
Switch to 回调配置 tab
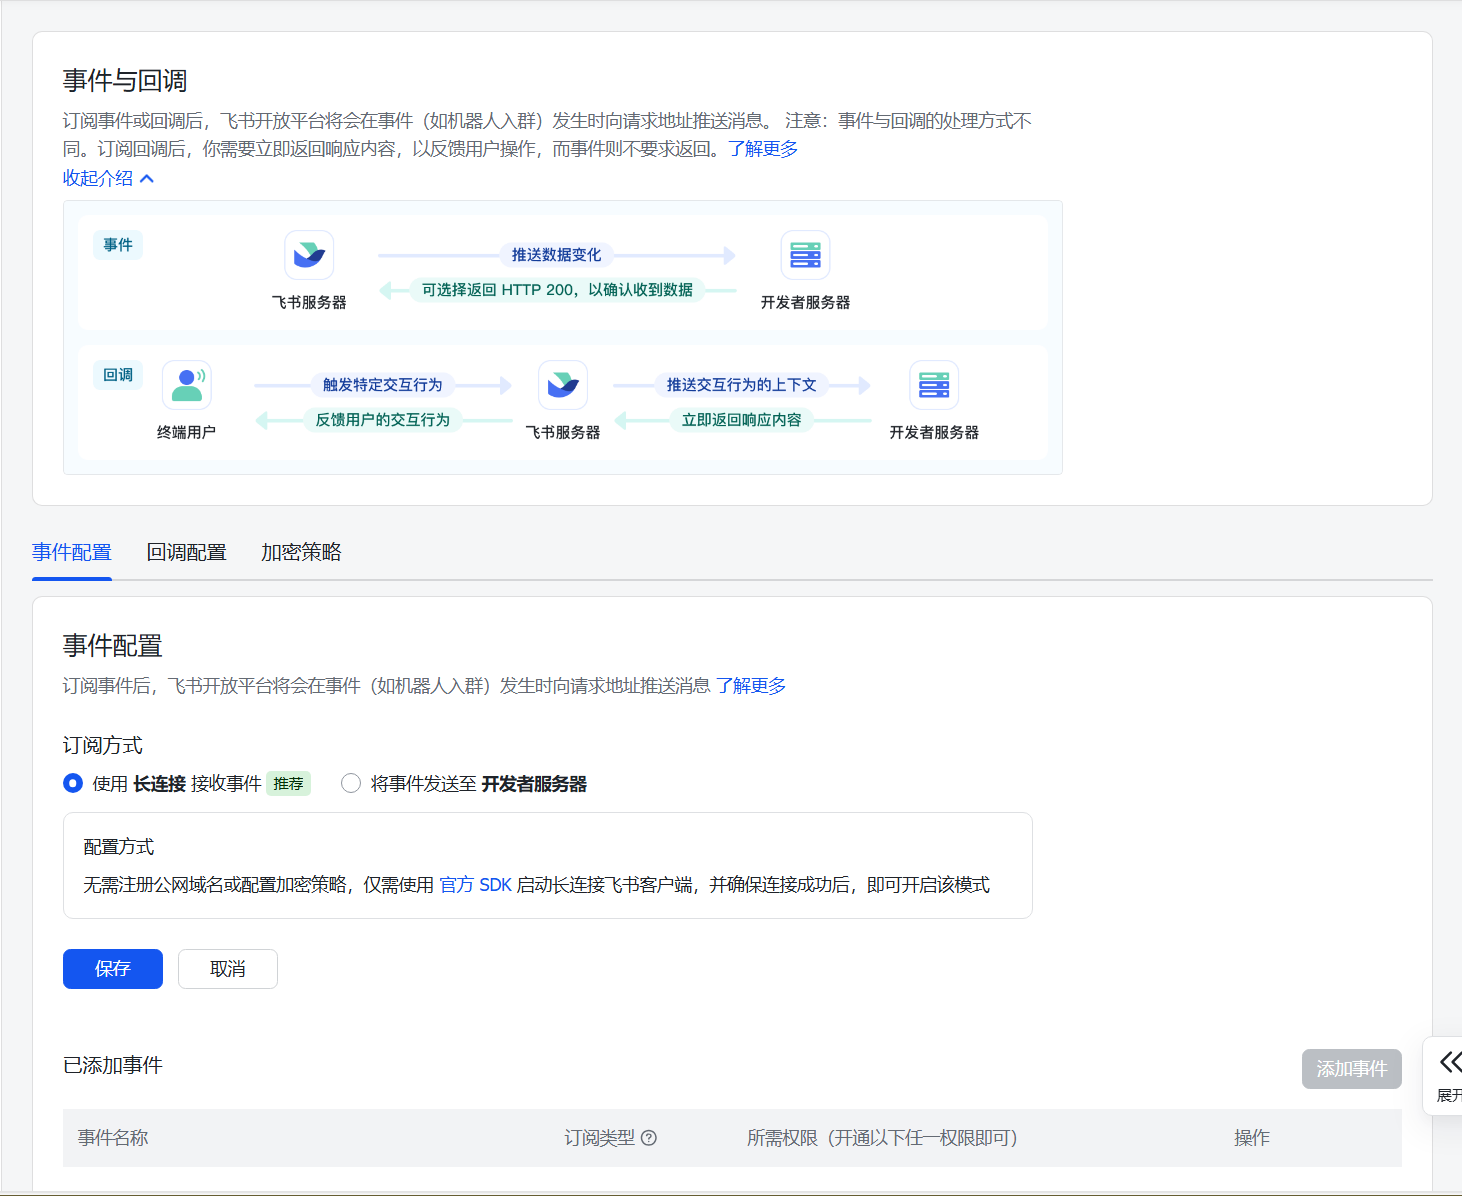tap(186, 552)
